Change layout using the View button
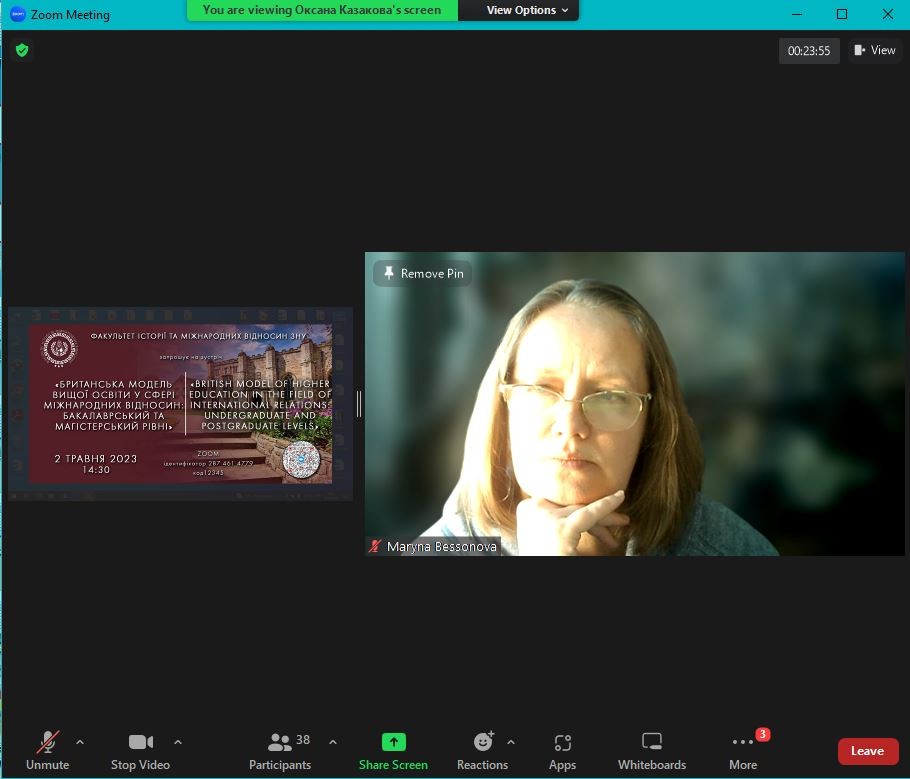This screenshot has height=779, width=910. [875, 50]
